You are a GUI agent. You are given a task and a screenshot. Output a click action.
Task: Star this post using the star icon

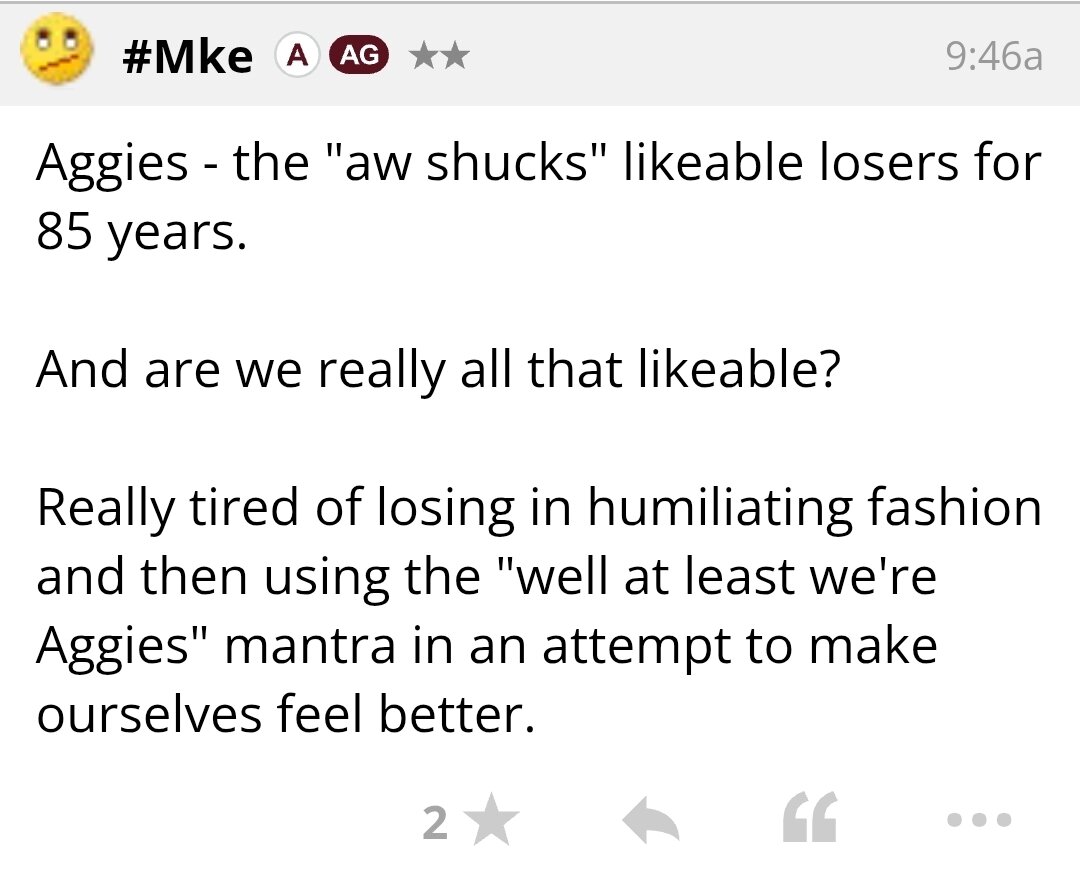(494, 822)
